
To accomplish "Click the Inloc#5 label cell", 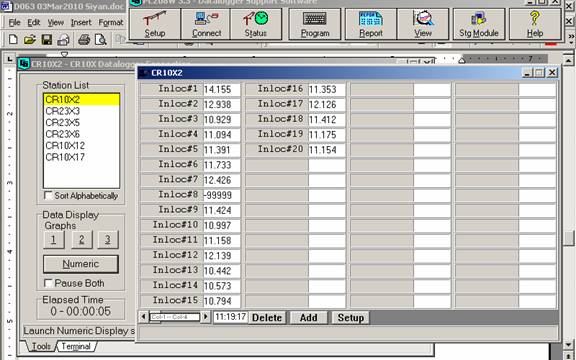I will click(x=172, y=150).
